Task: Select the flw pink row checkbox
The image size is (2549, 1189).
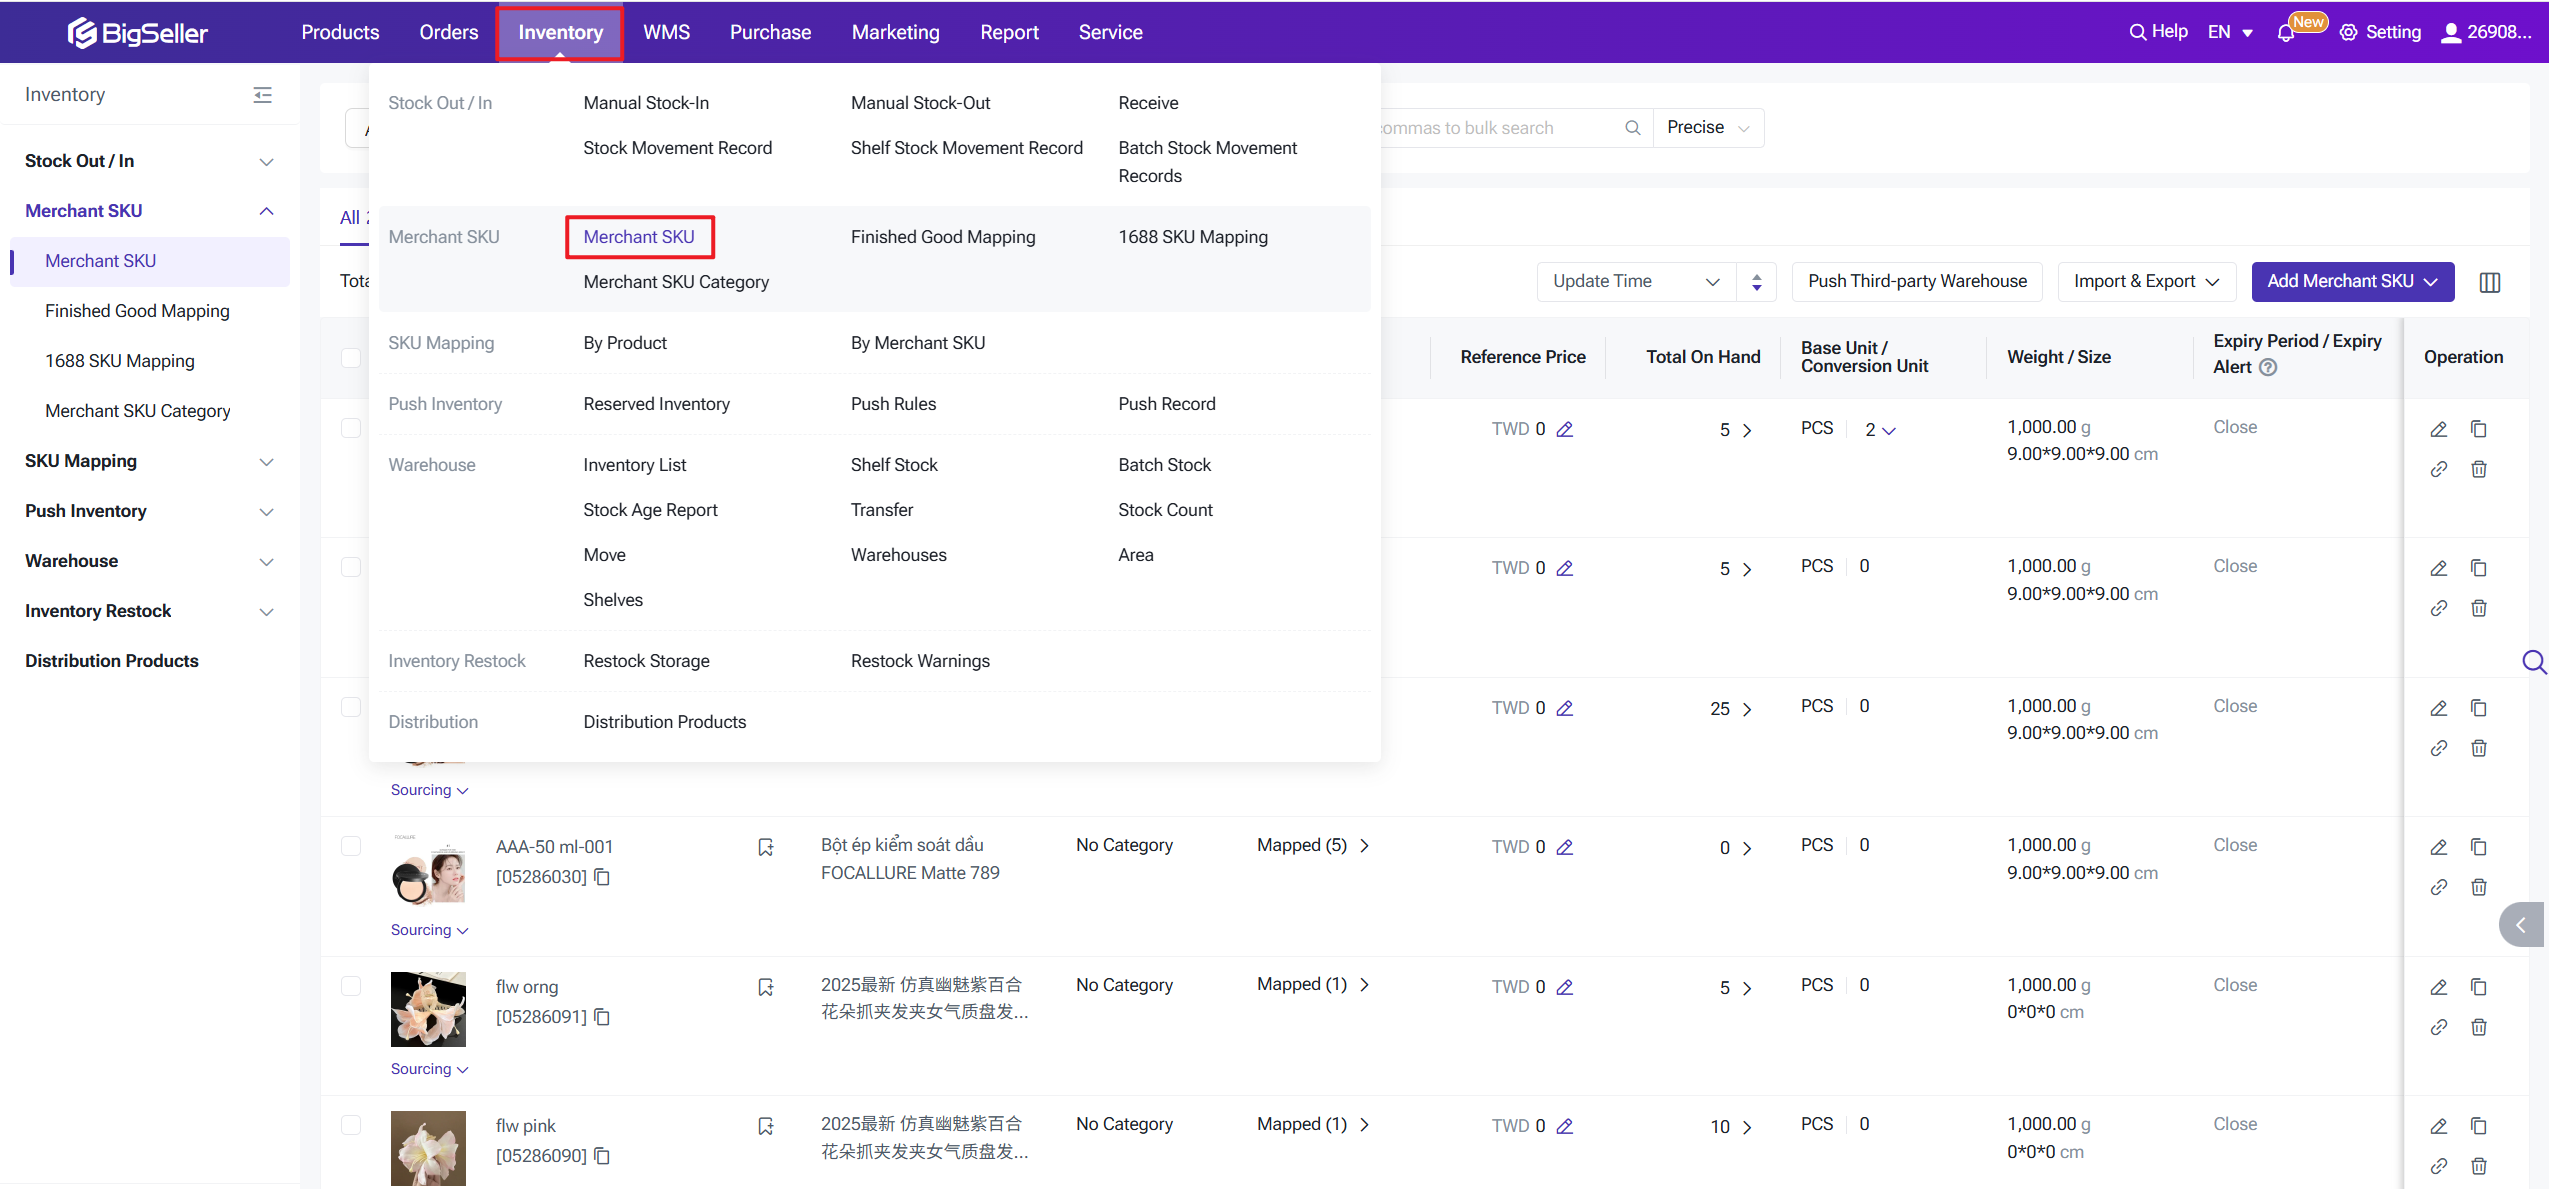Action: point(351,1125)
